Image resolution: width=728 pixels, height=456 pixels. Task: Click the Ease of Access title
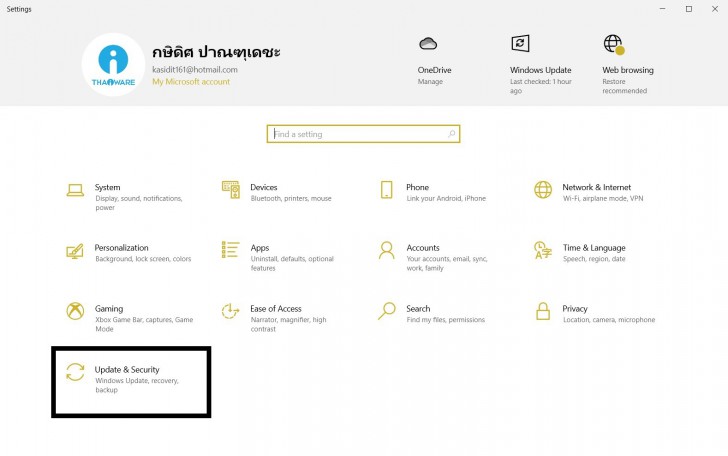click(x=276, y=309)
